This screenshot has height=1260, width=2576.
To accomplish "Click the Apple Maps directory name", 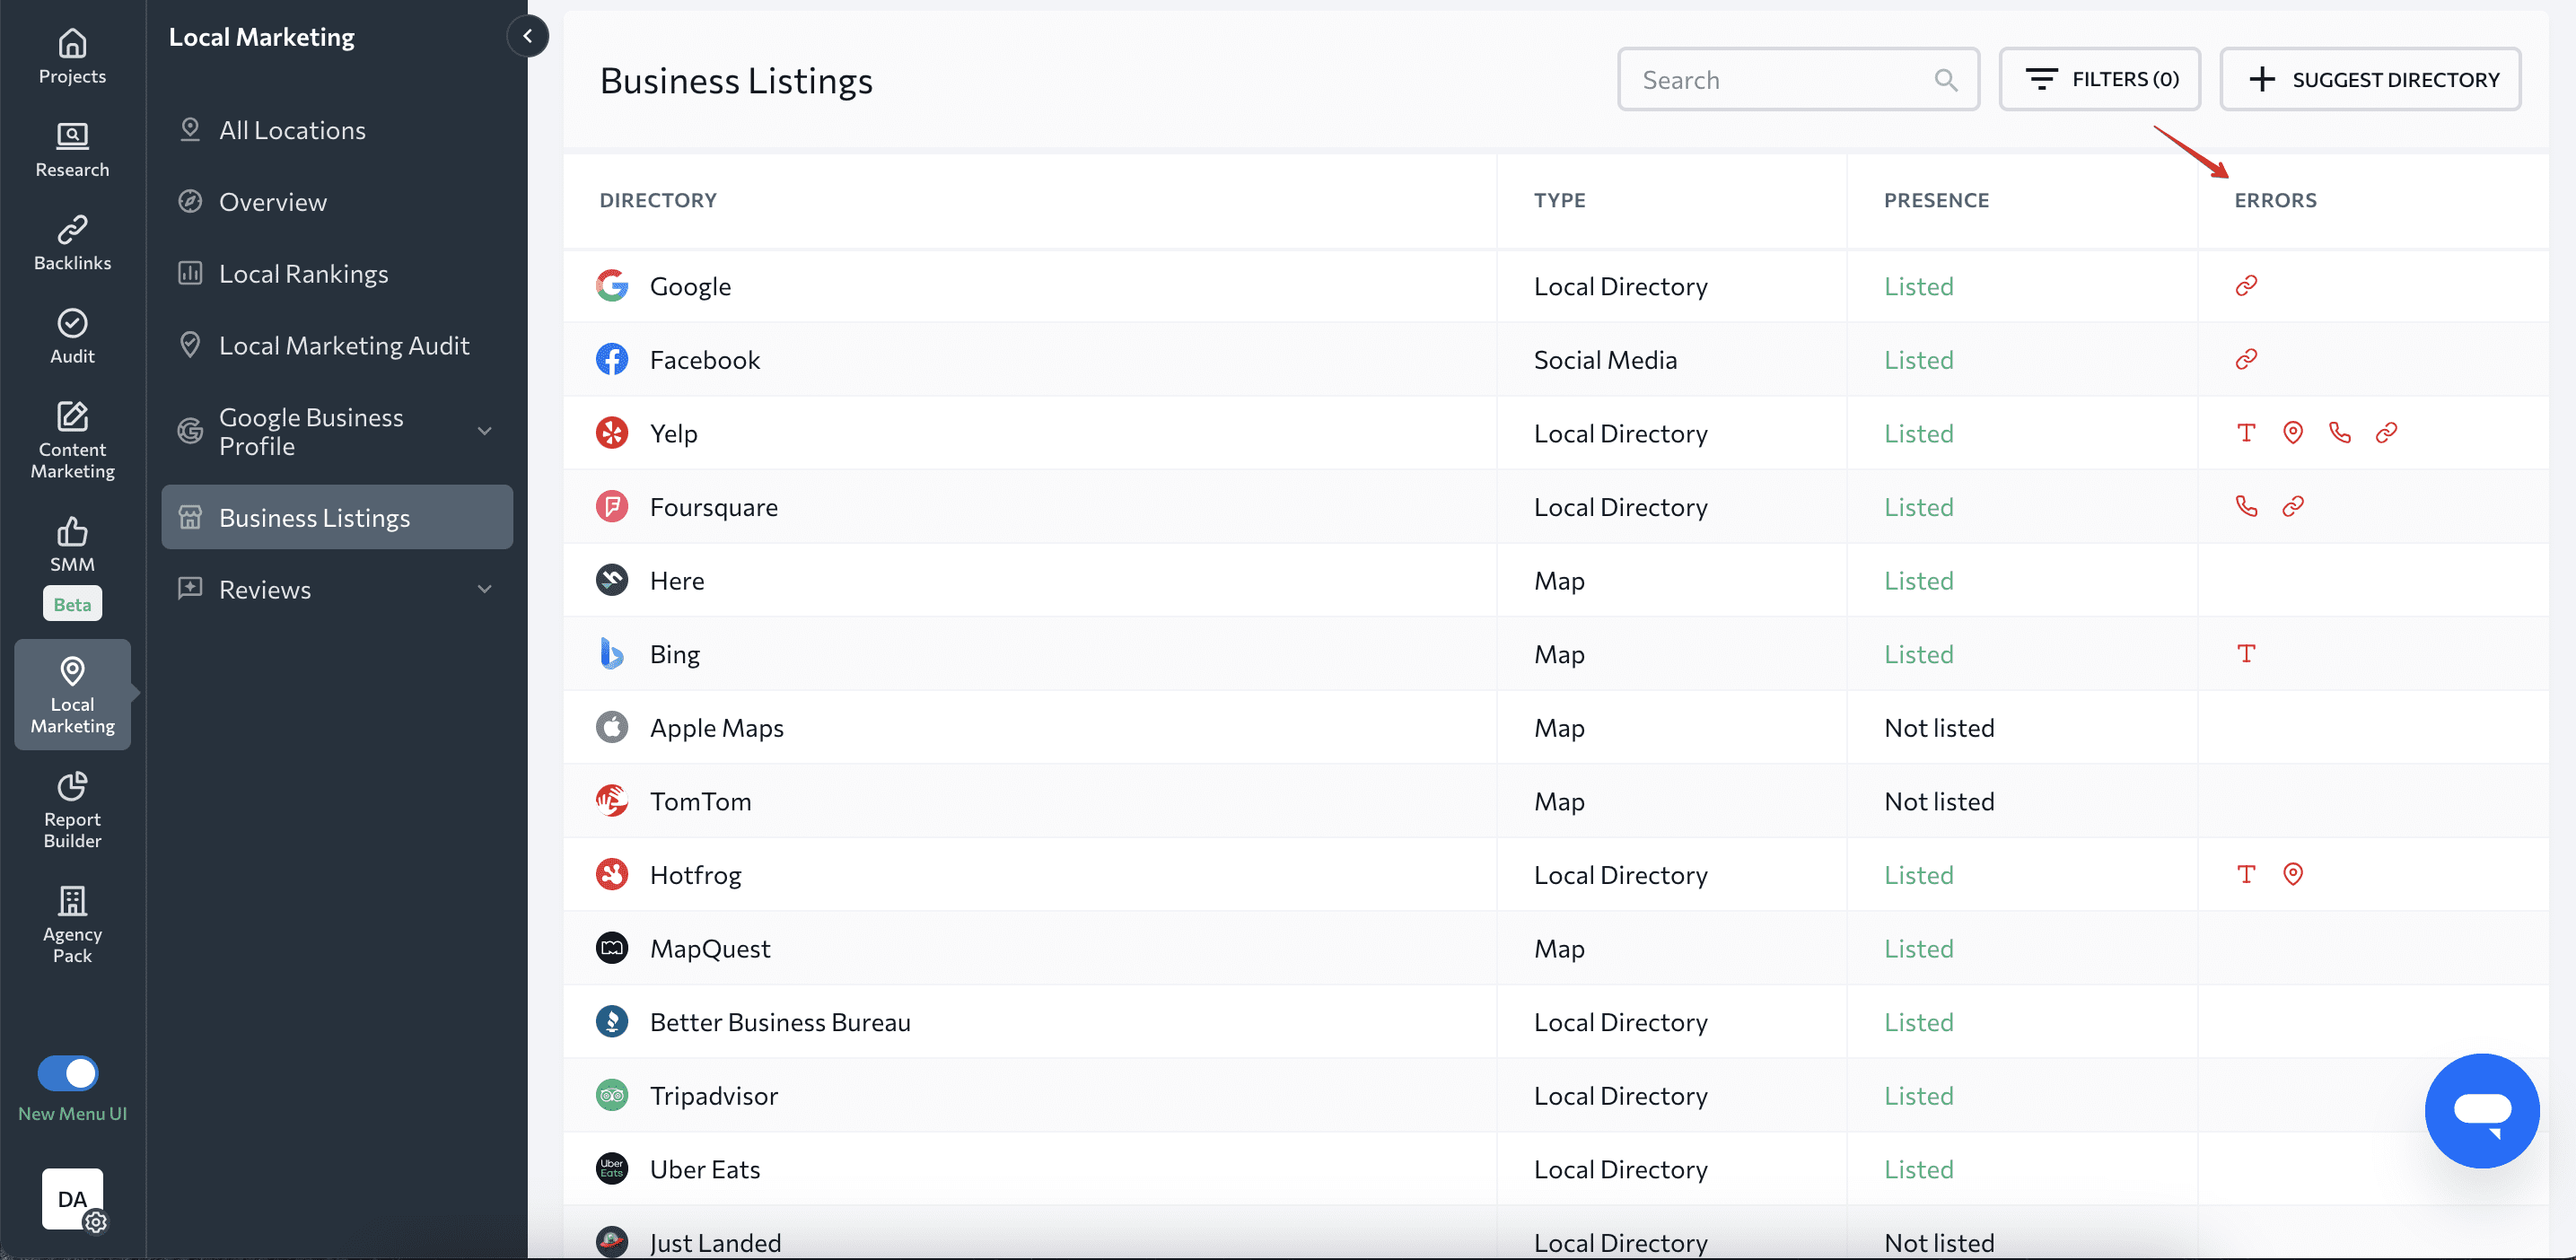I will [x=716, y=728].
